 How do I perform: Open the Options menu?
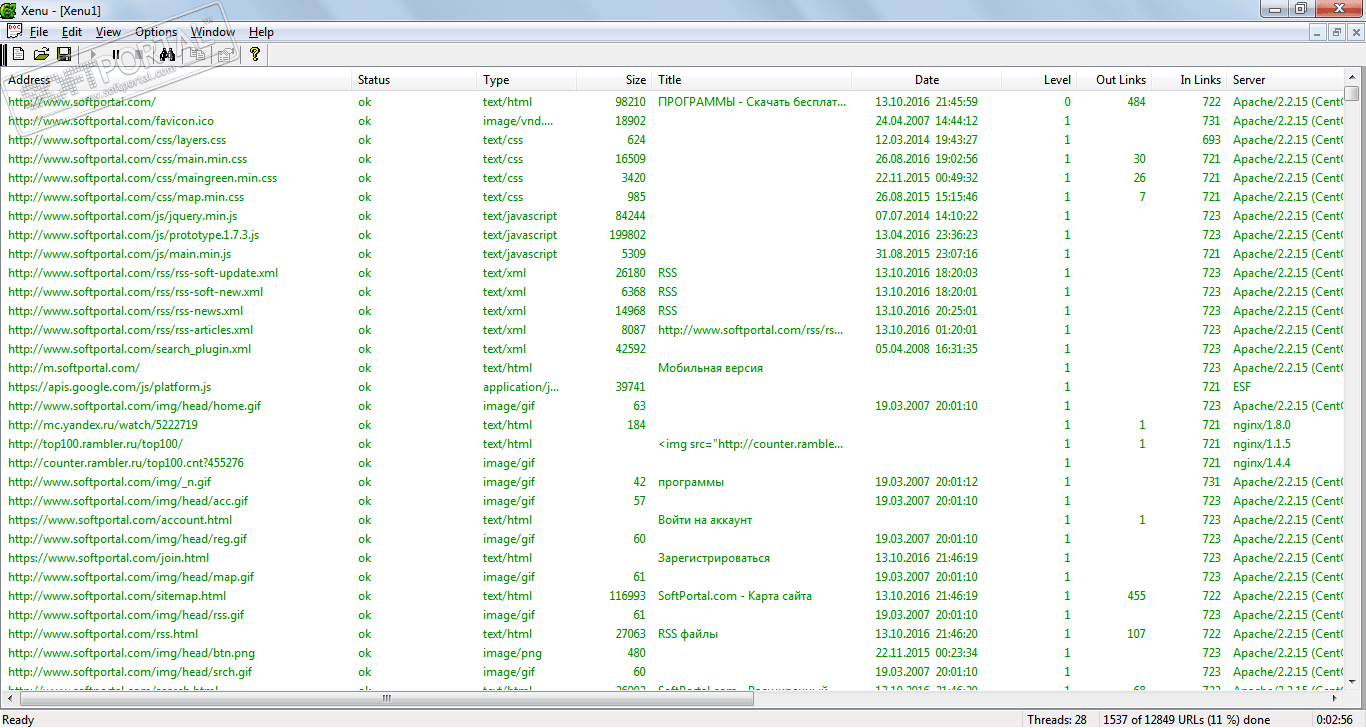point(156,32)
